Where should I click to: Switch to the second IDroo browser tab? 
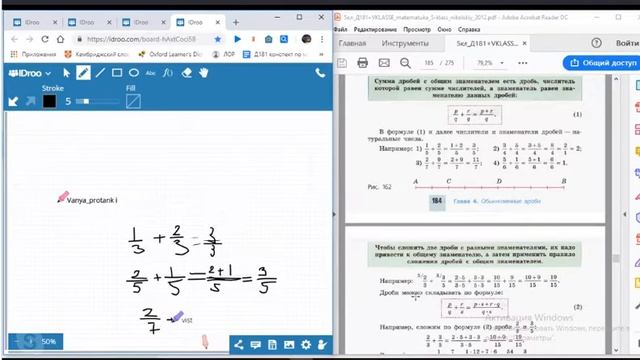[90, 22]
